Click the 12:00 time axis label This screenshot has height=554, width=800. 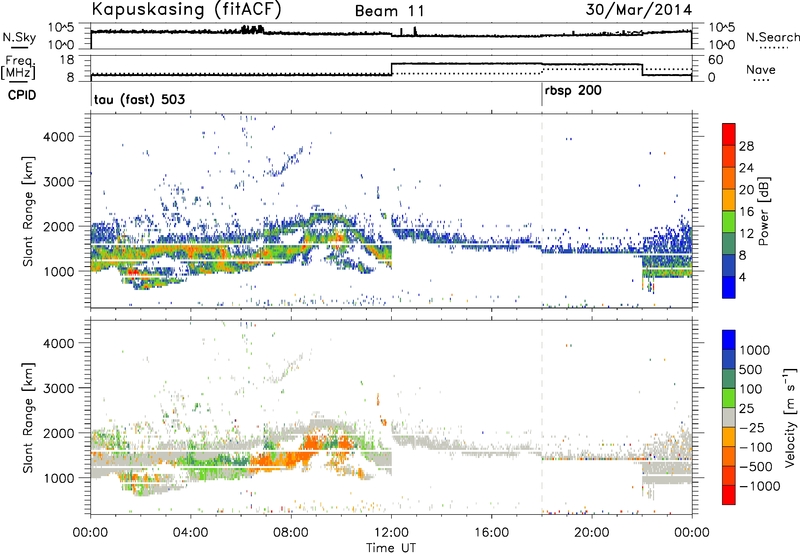click(391, 533)
